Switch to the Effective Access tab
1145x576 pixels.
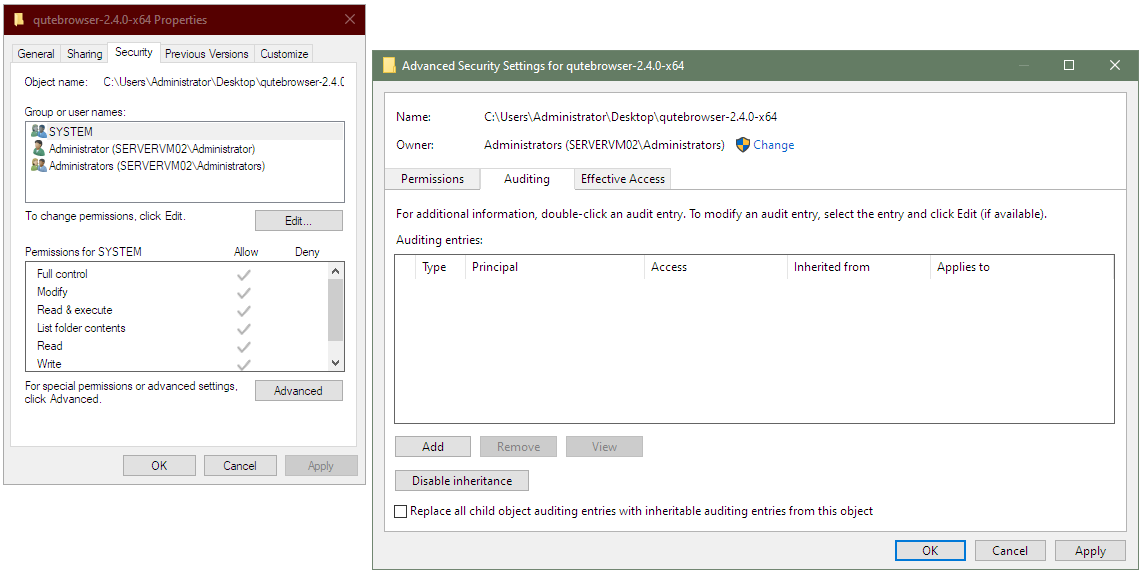pyautogui.click(x=623, y=179)
